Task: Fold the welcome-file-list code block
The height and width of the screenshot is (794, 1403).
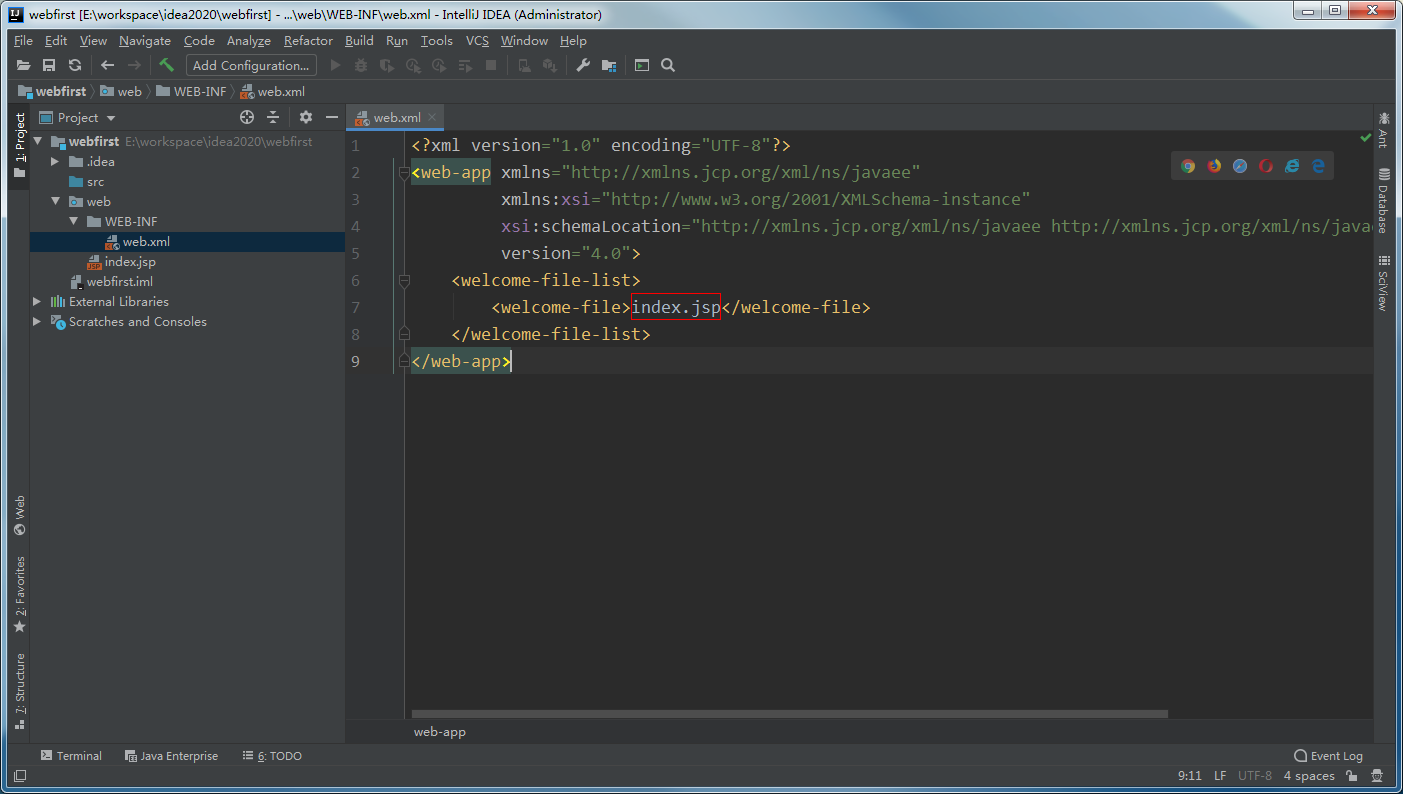Action: pos(404,281)
